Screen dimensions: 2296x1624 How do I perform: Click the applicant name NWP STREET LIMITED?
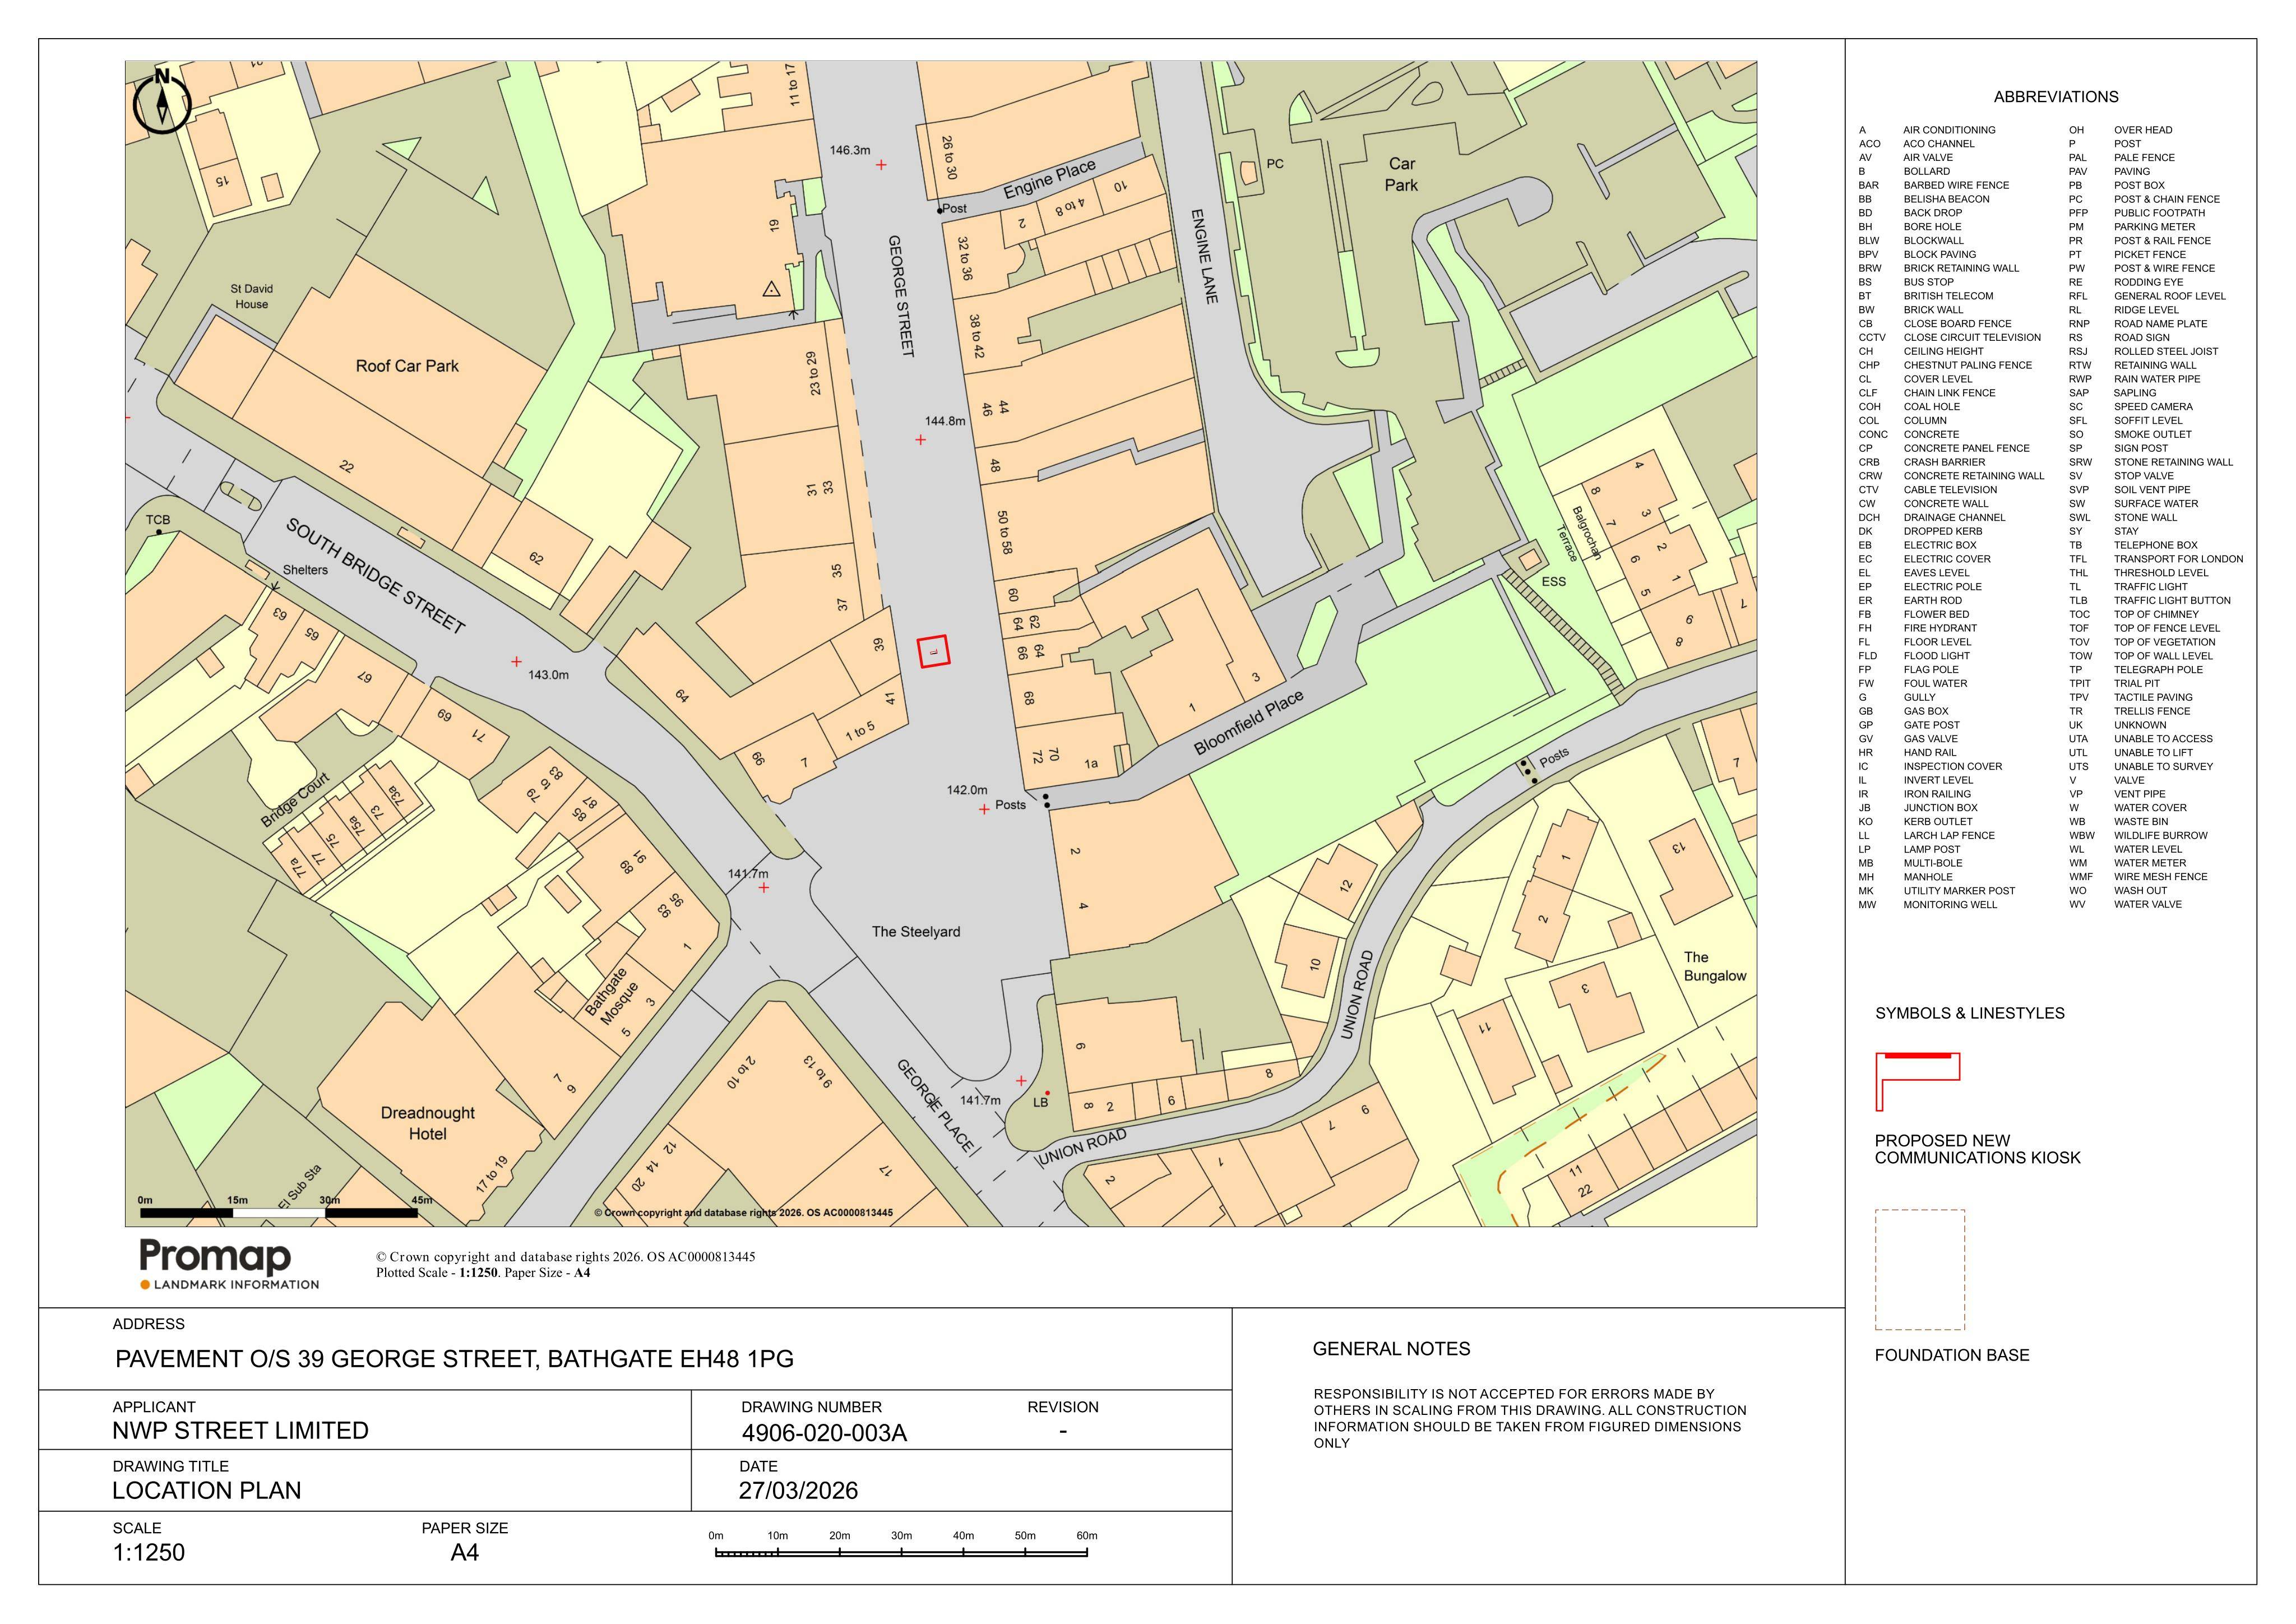coord(240,1431)
